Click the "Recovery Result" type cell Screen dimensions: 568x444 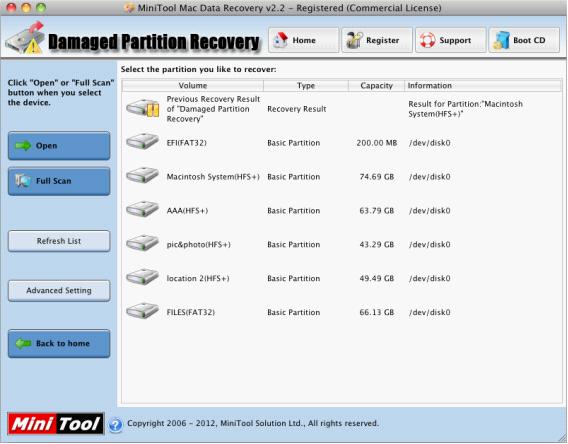click(x=297, y=109)
